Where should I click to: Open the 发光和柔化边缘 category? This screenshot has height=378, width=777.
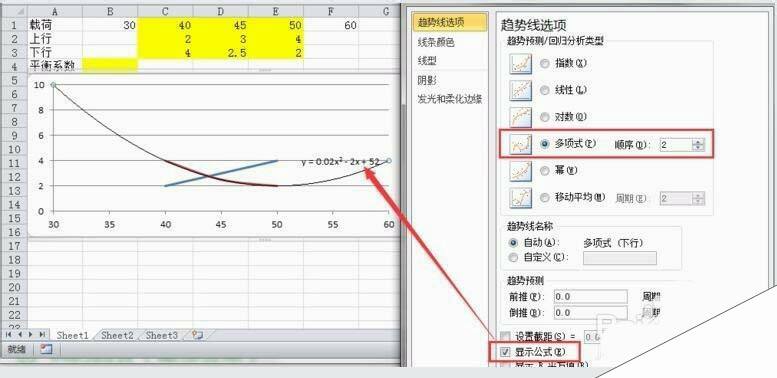click(450, 99)
